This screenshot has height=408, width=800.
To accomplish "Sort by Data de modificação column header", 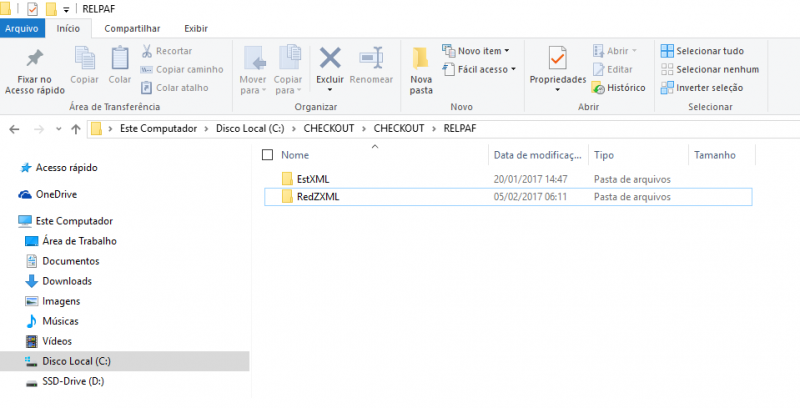I will coord(537,155).
